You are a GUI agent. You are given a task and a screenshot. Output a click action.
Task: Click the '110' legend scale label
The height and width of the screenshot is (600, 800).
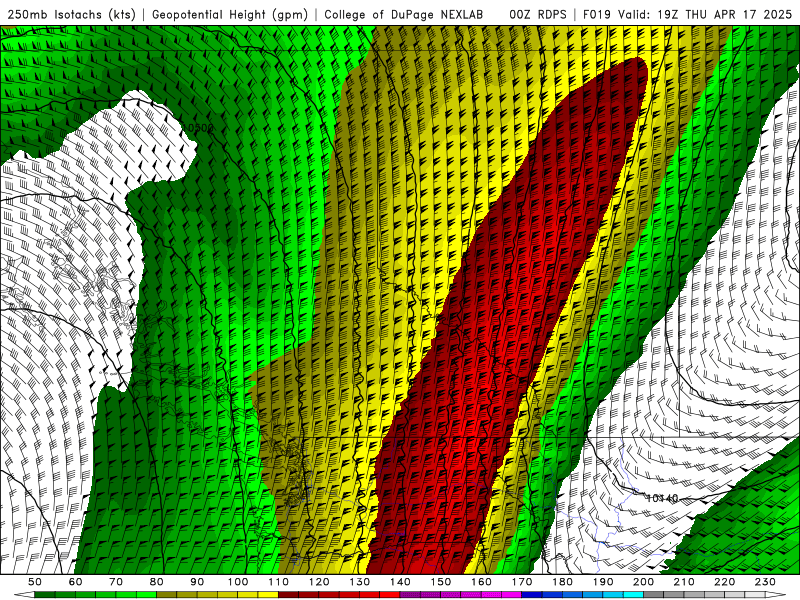coord(279,582)
